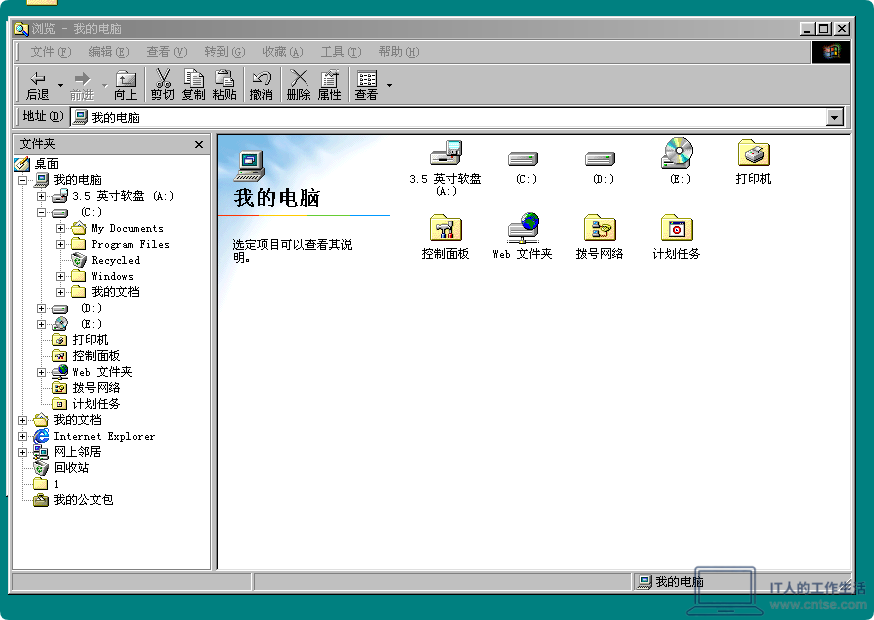Open the address bar dropdown
The width and height of the screenshot is (874, 620).
834,117
